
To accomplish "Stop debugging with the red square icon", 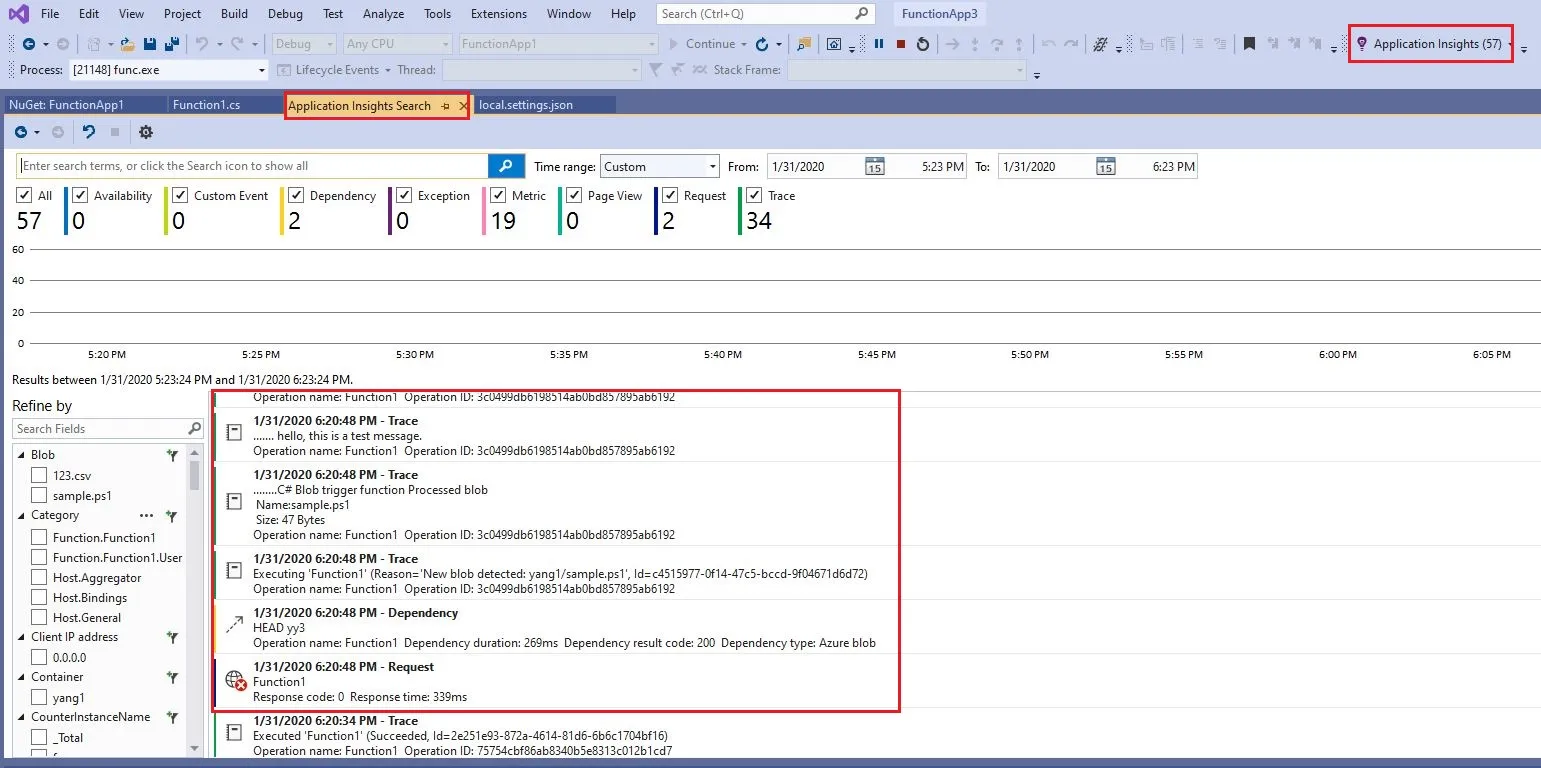I will (901, 44).
